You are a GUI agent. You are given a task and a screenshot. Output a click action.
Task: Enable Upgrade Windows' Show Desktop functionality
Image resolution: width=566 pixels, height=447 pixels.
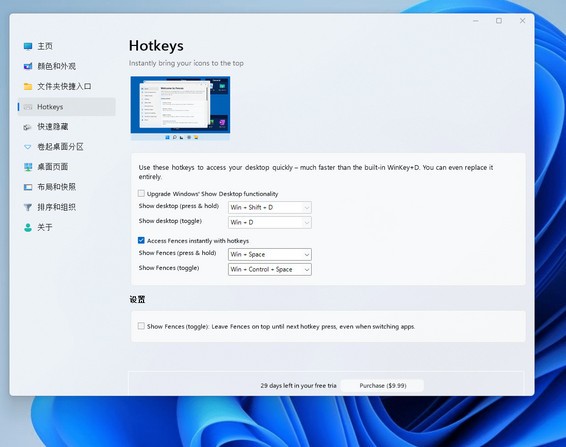coord(141,194)
